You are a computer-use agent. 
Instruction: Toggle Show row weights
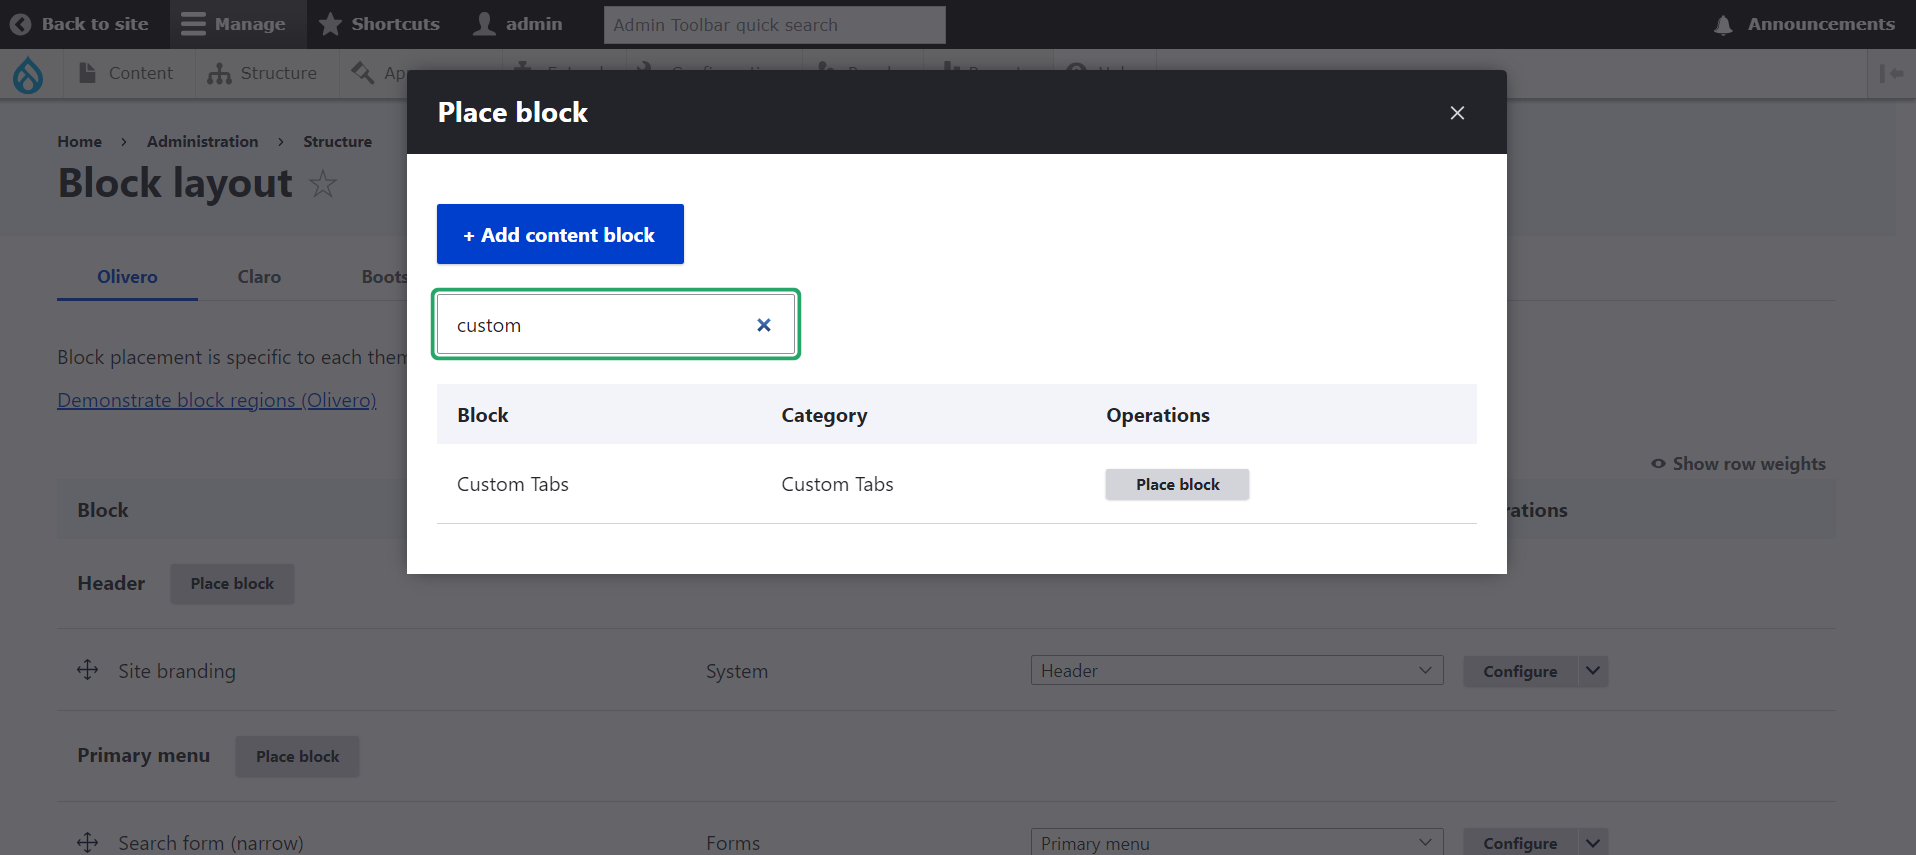(x=1738, y=464)
